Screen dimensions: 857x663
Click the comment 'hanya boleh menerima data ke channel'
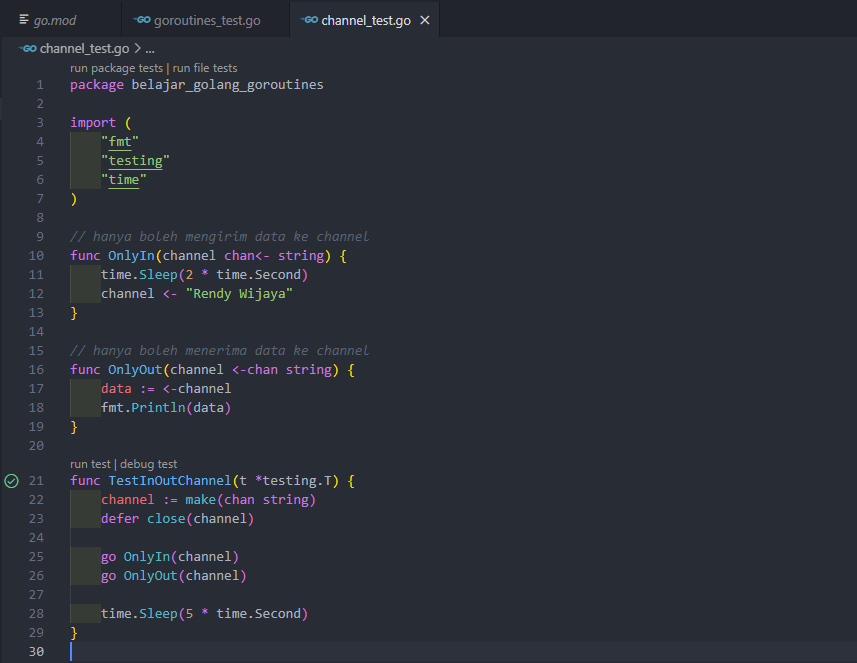(x=219, y=351)
